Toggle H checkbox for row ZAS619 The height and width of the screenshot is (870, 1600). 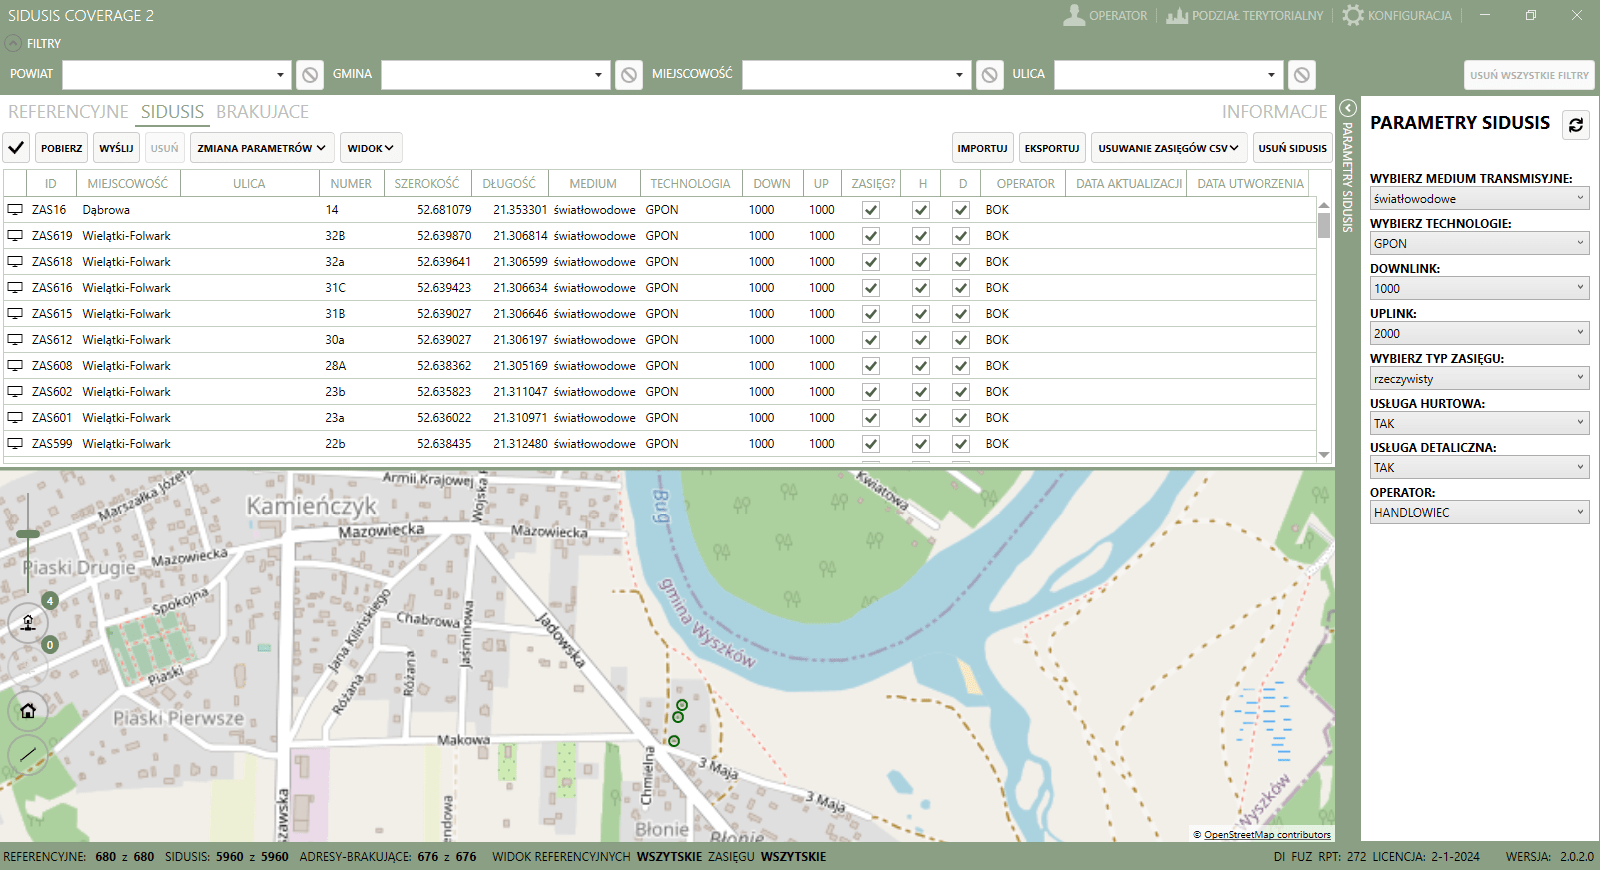tap(921, 236)
